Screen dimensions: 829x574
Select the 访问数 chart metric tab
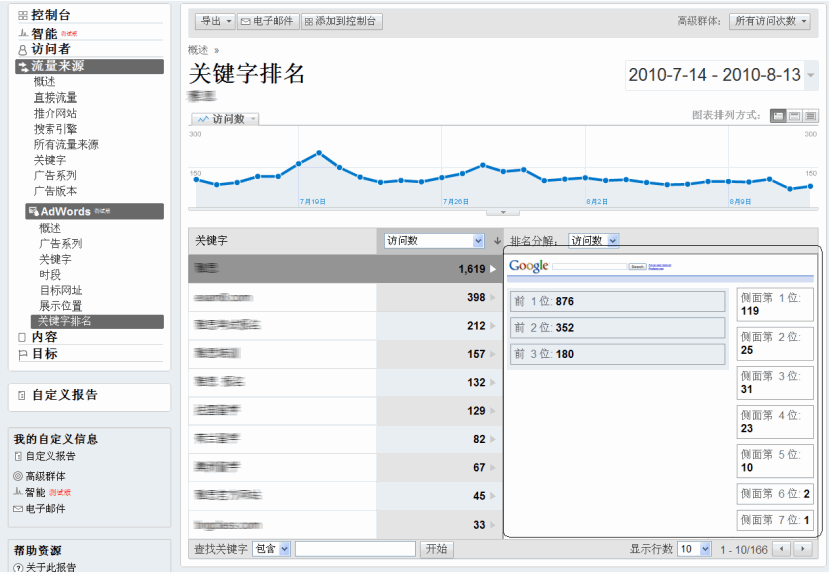coord(227,118)
